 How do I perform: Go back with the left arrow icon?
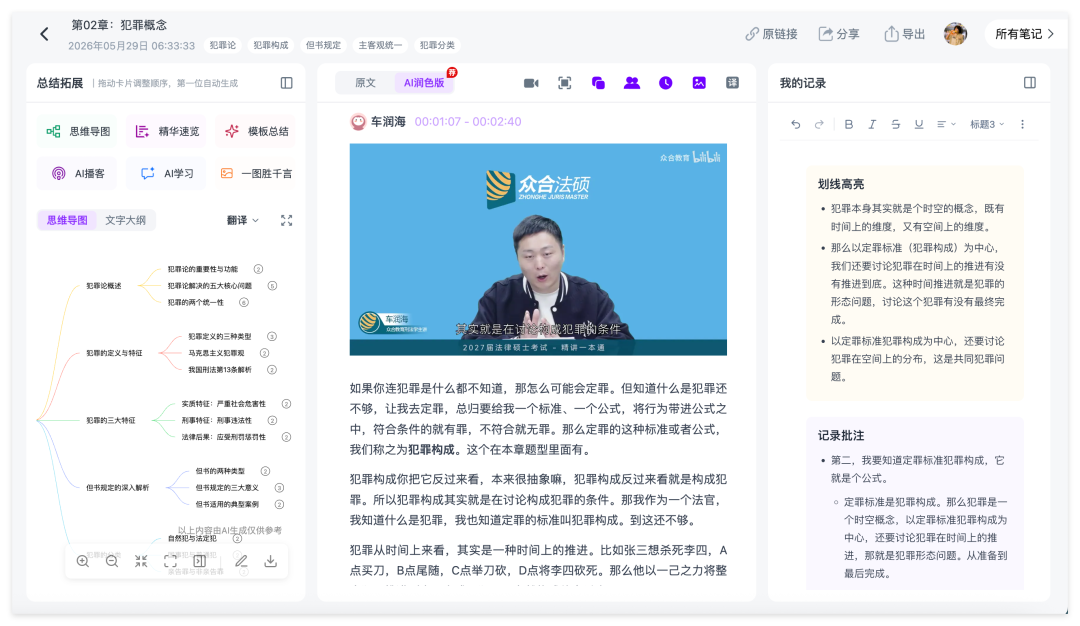pos(44,34)
